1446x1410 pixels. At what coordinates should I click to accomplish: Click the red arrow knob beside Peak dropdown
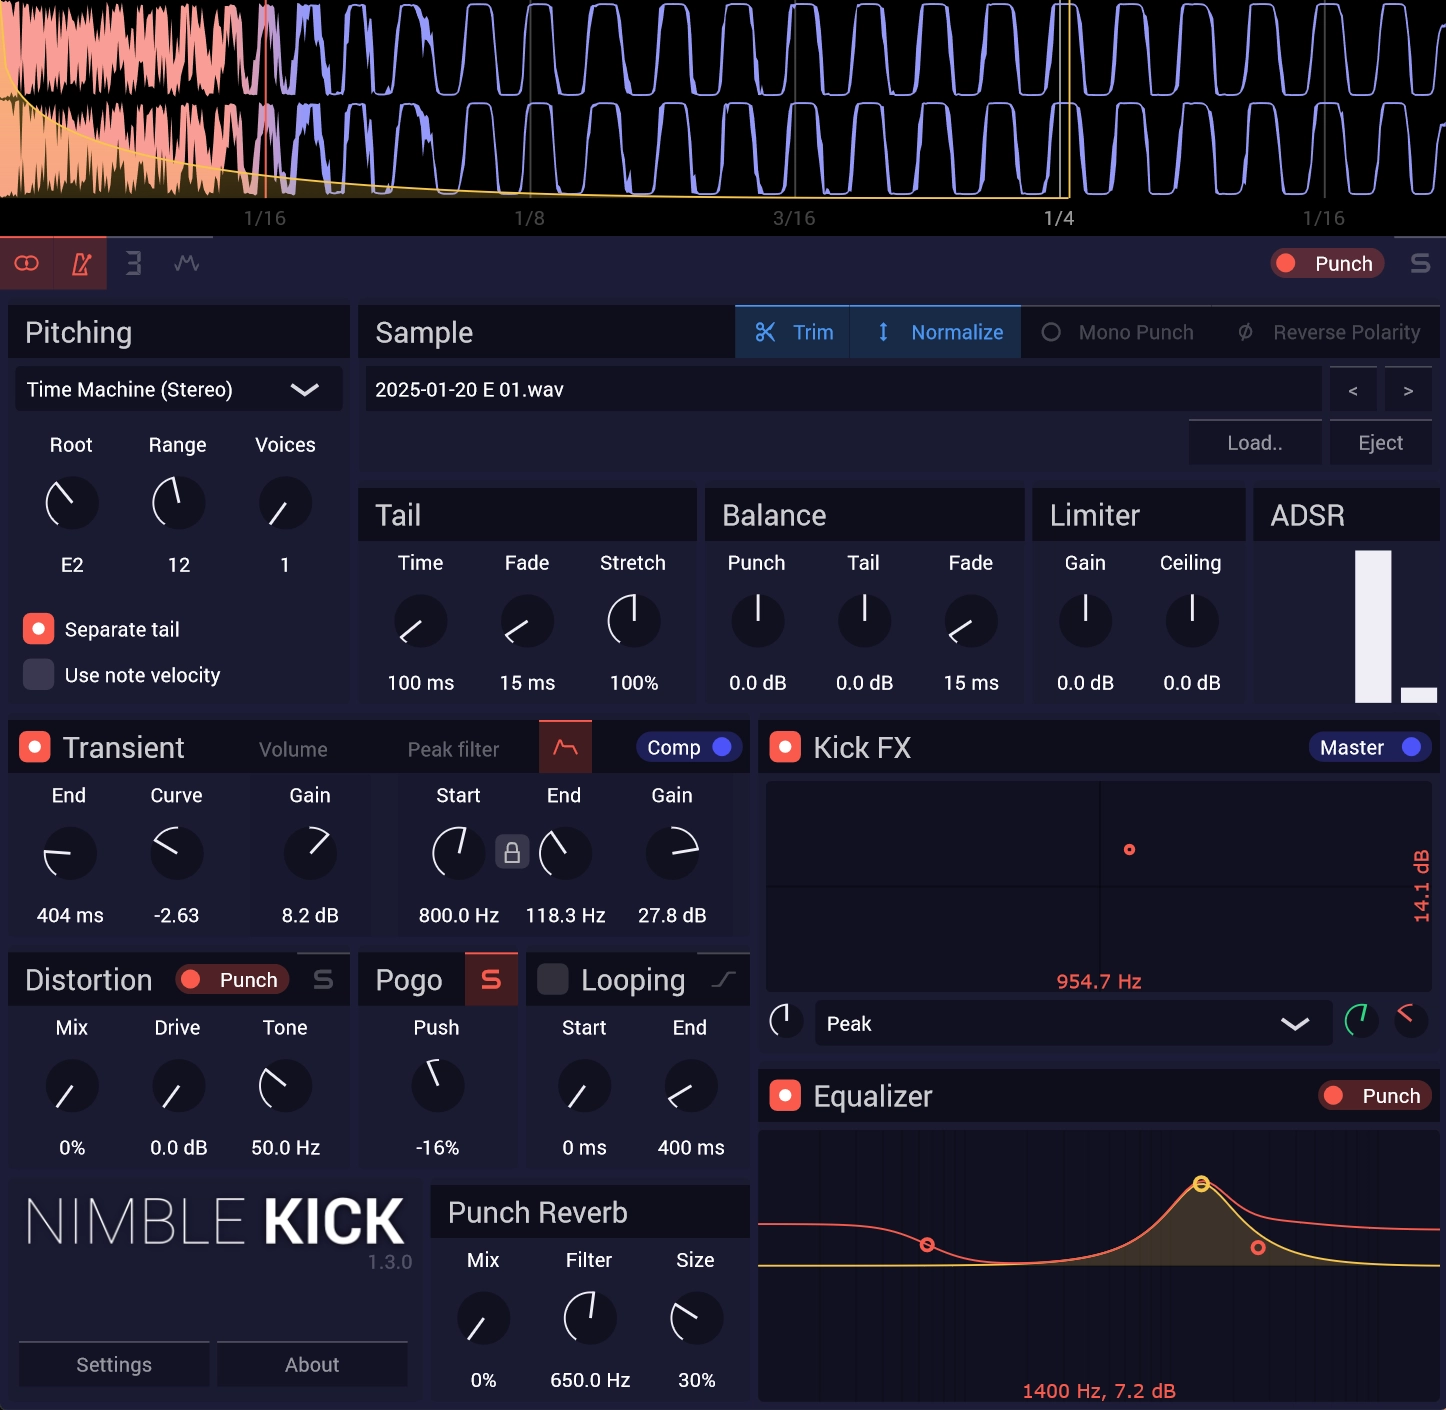(x=1411, y=1020)
